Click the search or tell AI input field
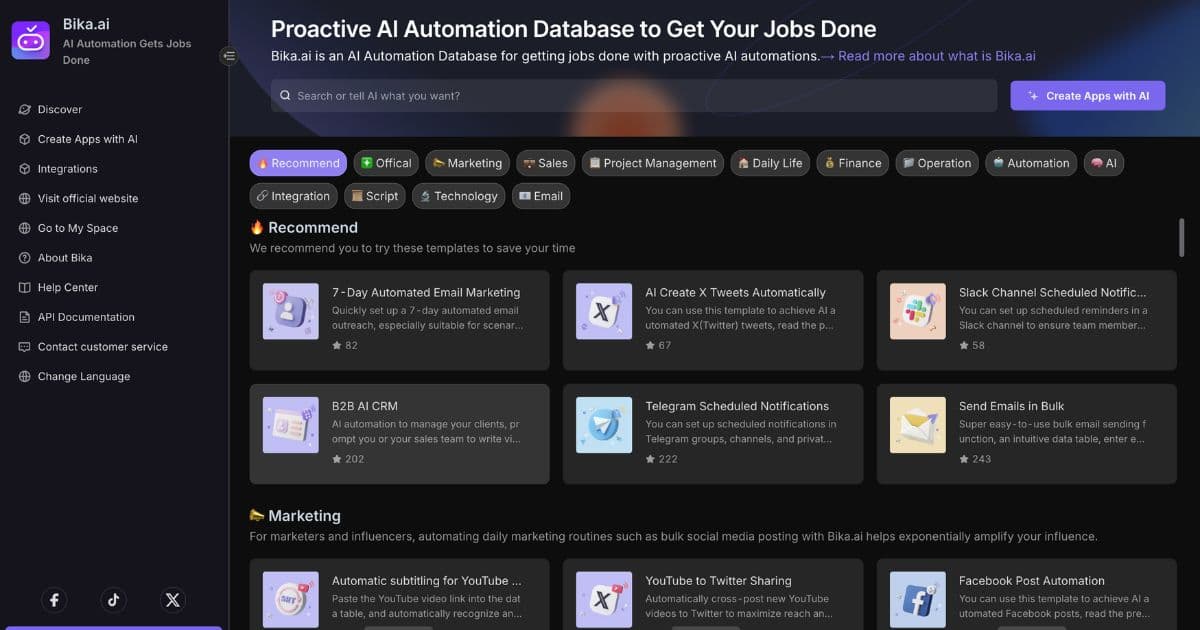The image size is (1200, 630). tap(634, 96)
